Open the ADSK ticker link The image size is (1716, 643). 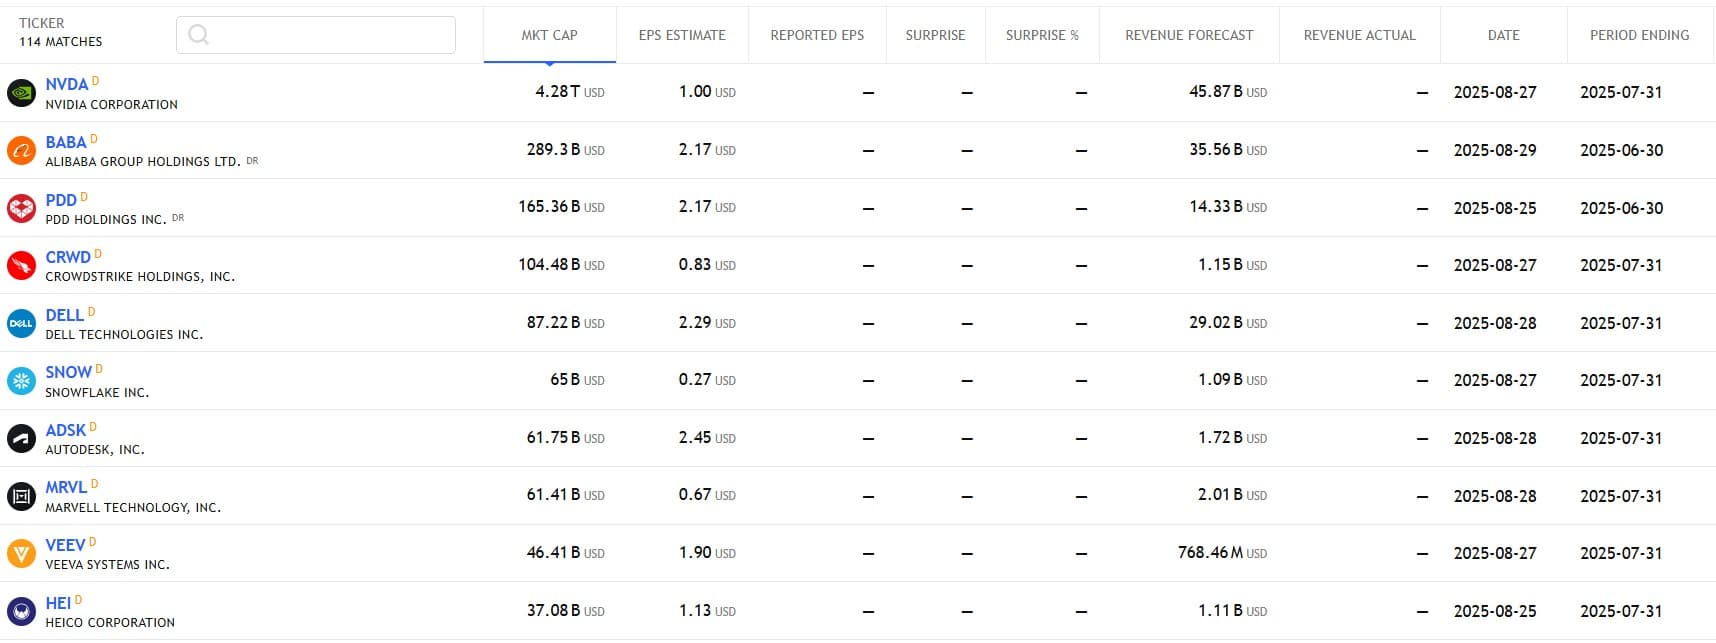coord(66,431)
